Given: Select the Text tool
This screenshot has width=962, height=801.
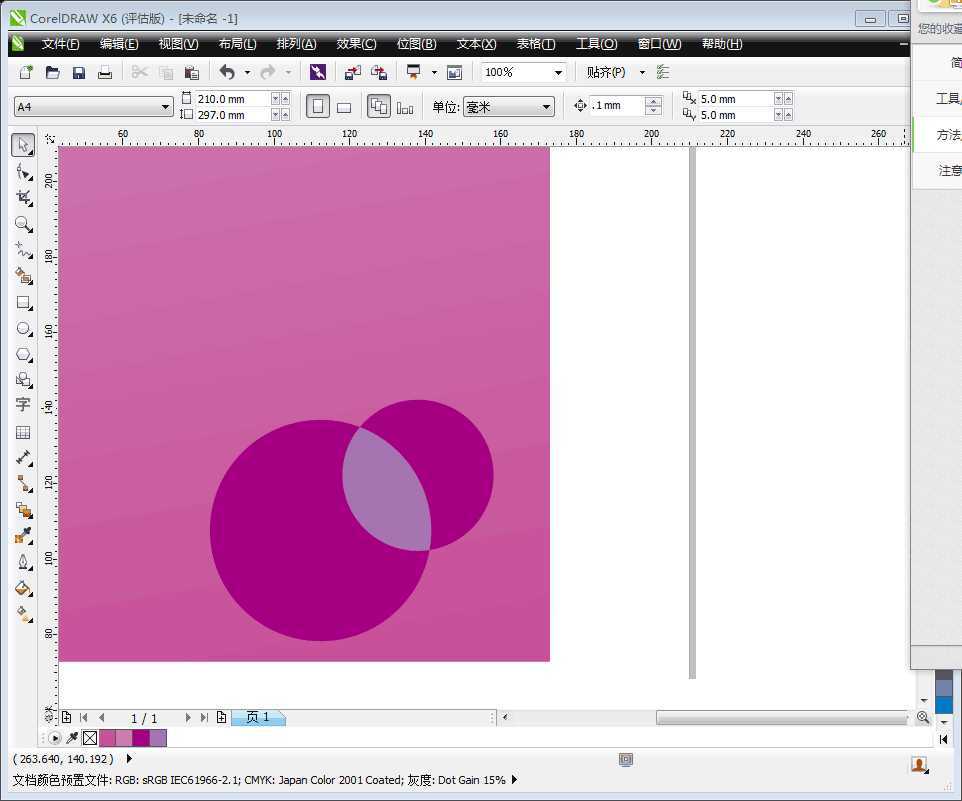Looking at the screenshot, I should click(x=24, y=405).
